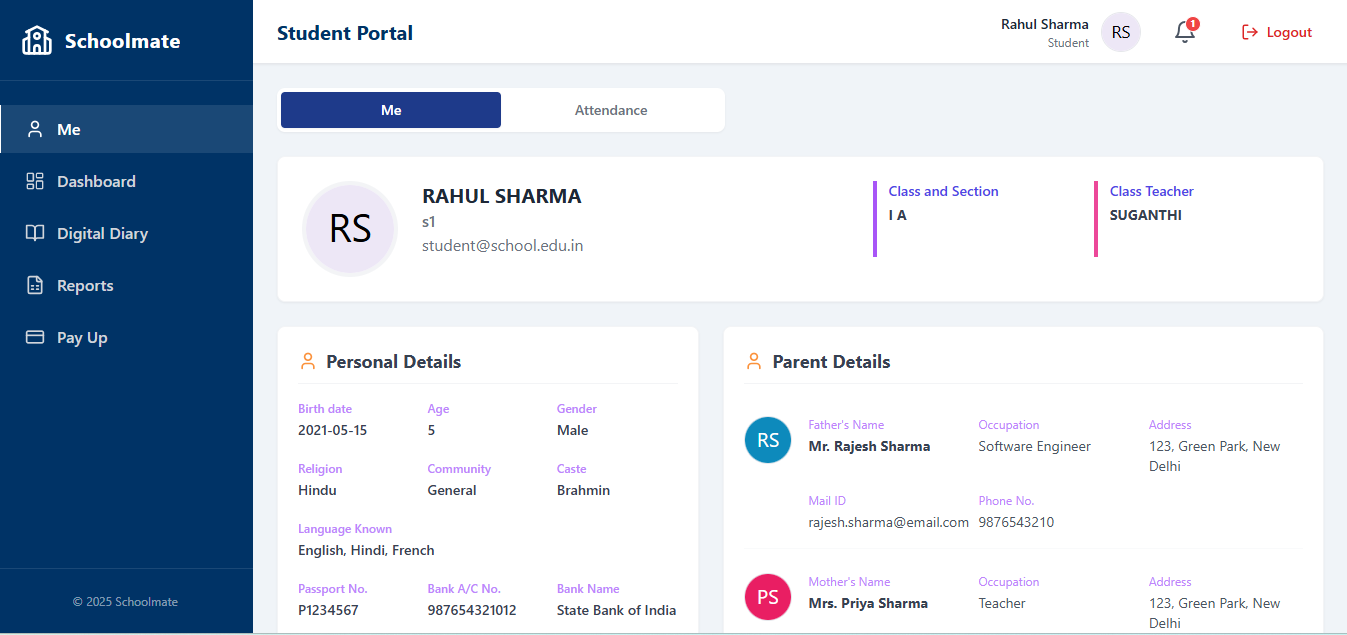Click the teacher name SUGANTHI
Screen dimensions: 1347x635
point(1146,215)
